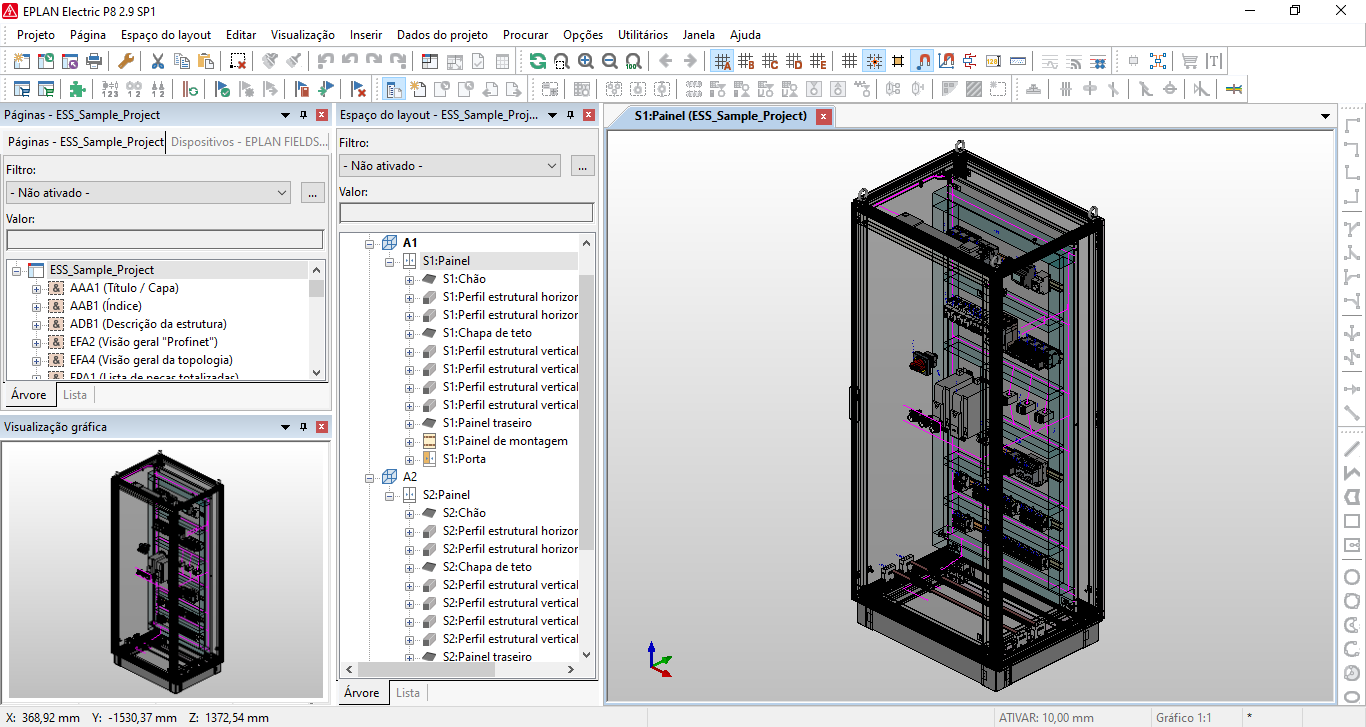The width and height of the screenshot is (1366, 727).
Task: Switch to the Dispositivos - EPLAN FIELDS tab
Action: tap(248, 142)
